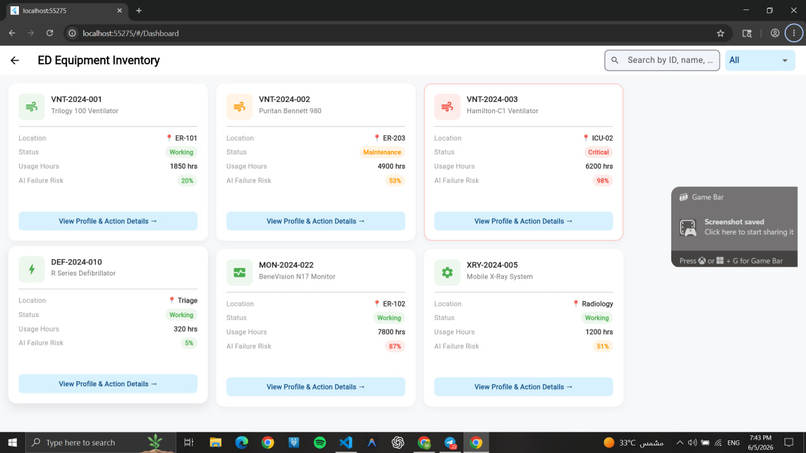The width and height of the screenshot is (806, 453).
Task: Click the 20% failure risk badge
Action: pyautogui.click(x=187, y=180)
